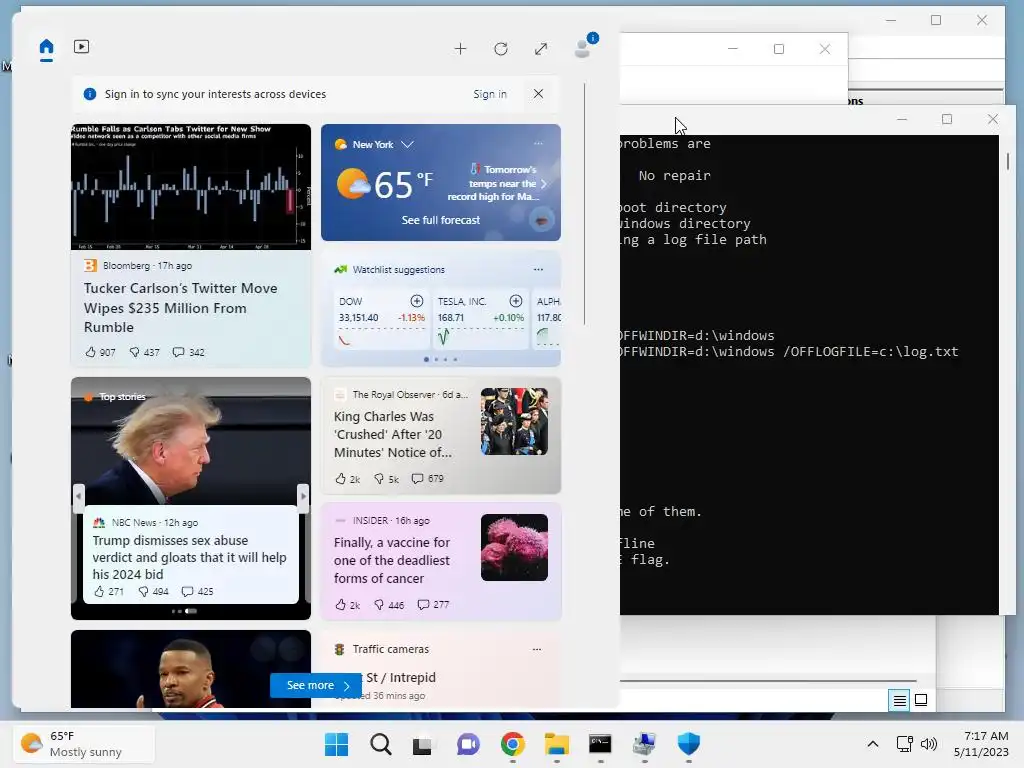The height and width of the screenshot is (768, 1024).
Task: Open comments on the Bloomberg story
Action: pyautogui.click(x=188, y=352)
